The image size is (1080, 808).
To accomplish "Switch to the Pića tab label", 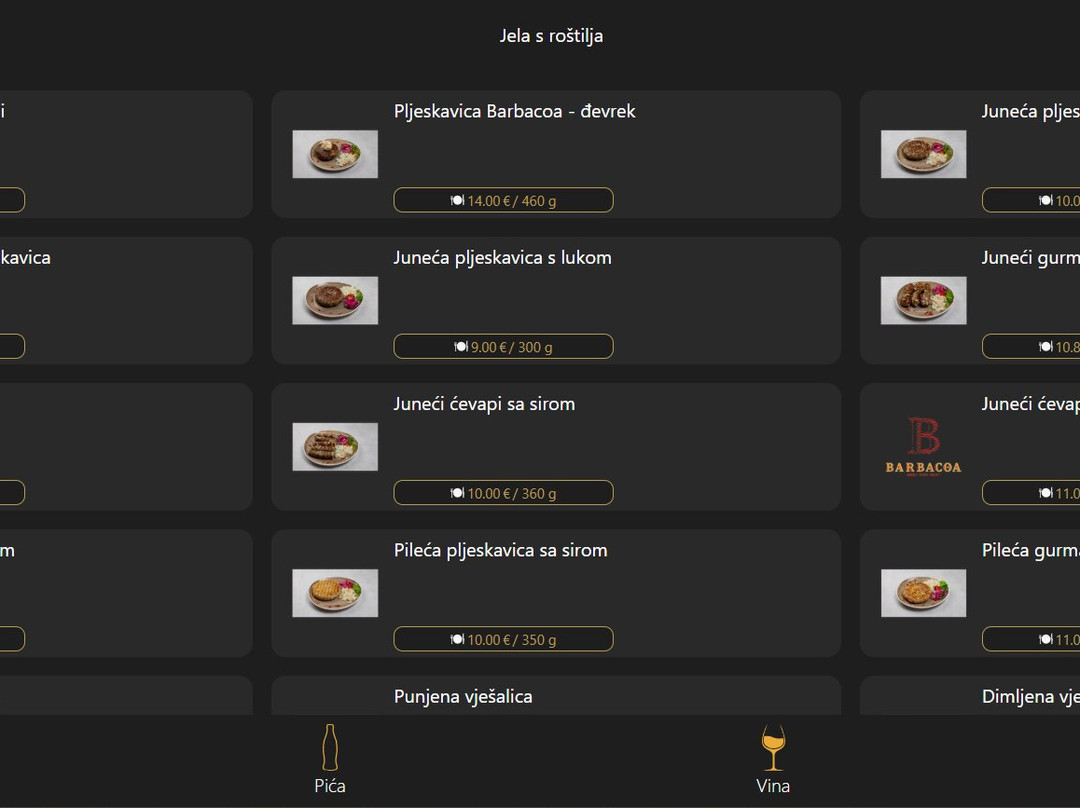I will (330, 786).
